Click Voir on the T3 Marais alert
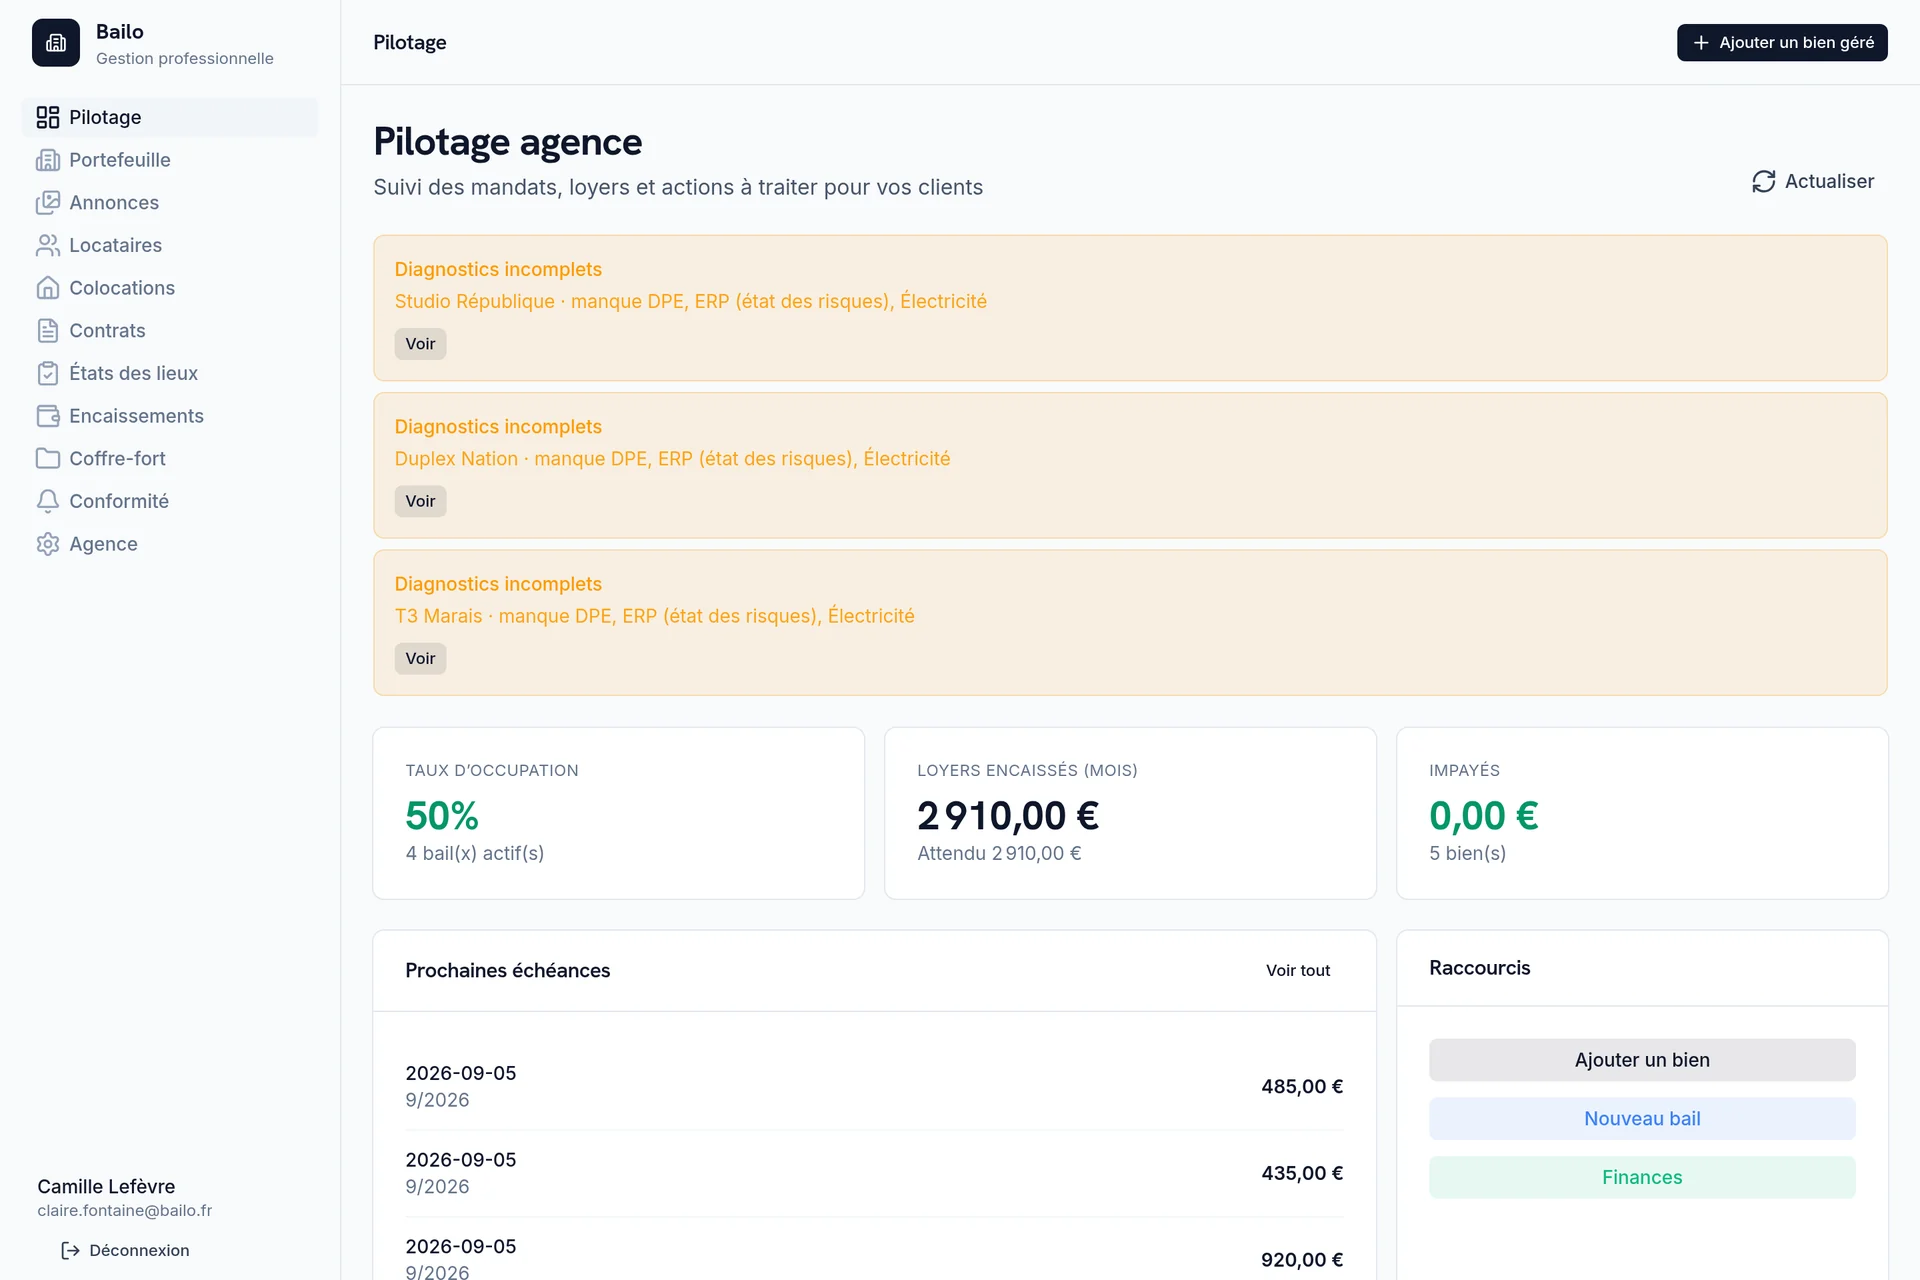 (x=420, y=658)
